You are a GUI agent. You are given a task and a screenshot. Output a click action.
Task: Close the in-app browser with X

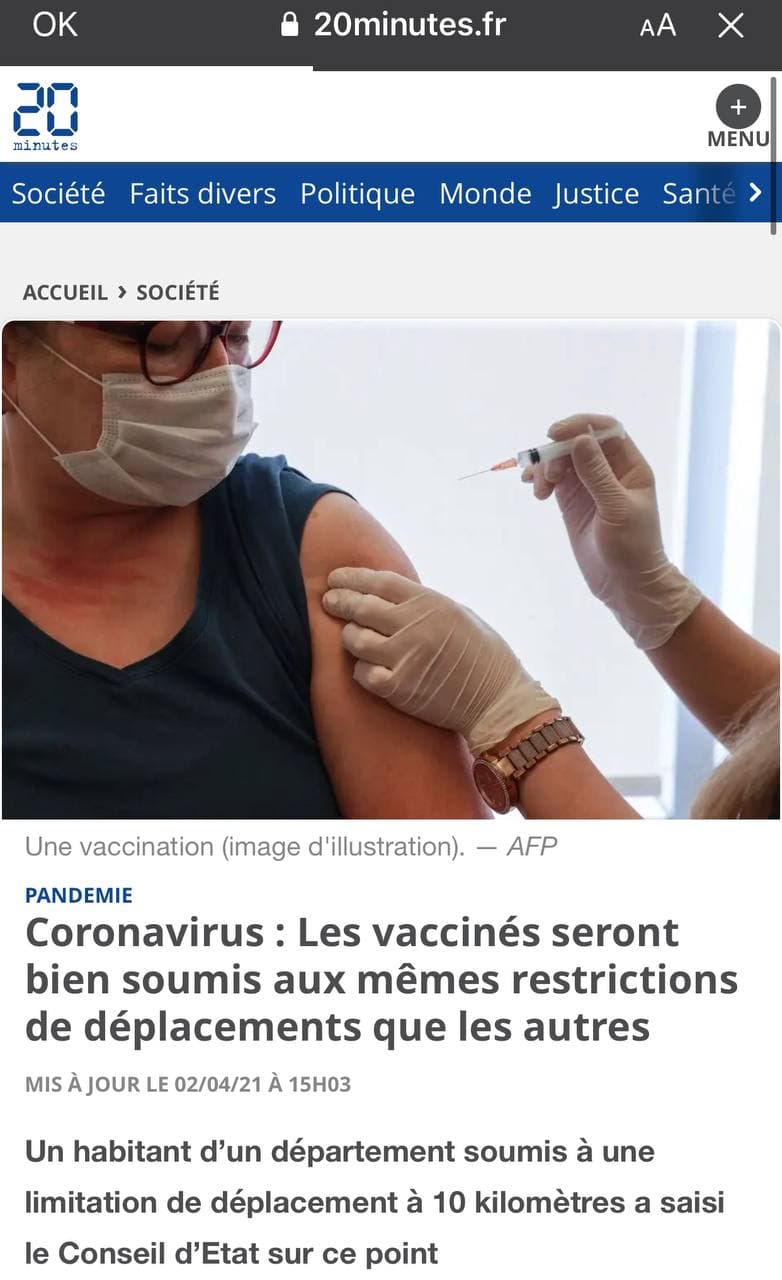731,26
